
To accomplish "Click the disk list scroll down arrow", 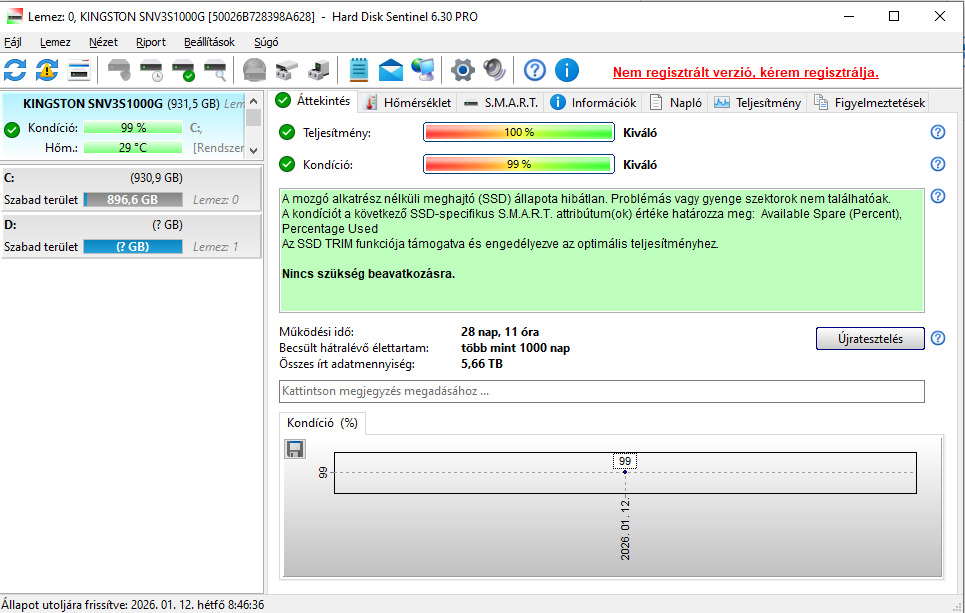I will click(254, 150).
